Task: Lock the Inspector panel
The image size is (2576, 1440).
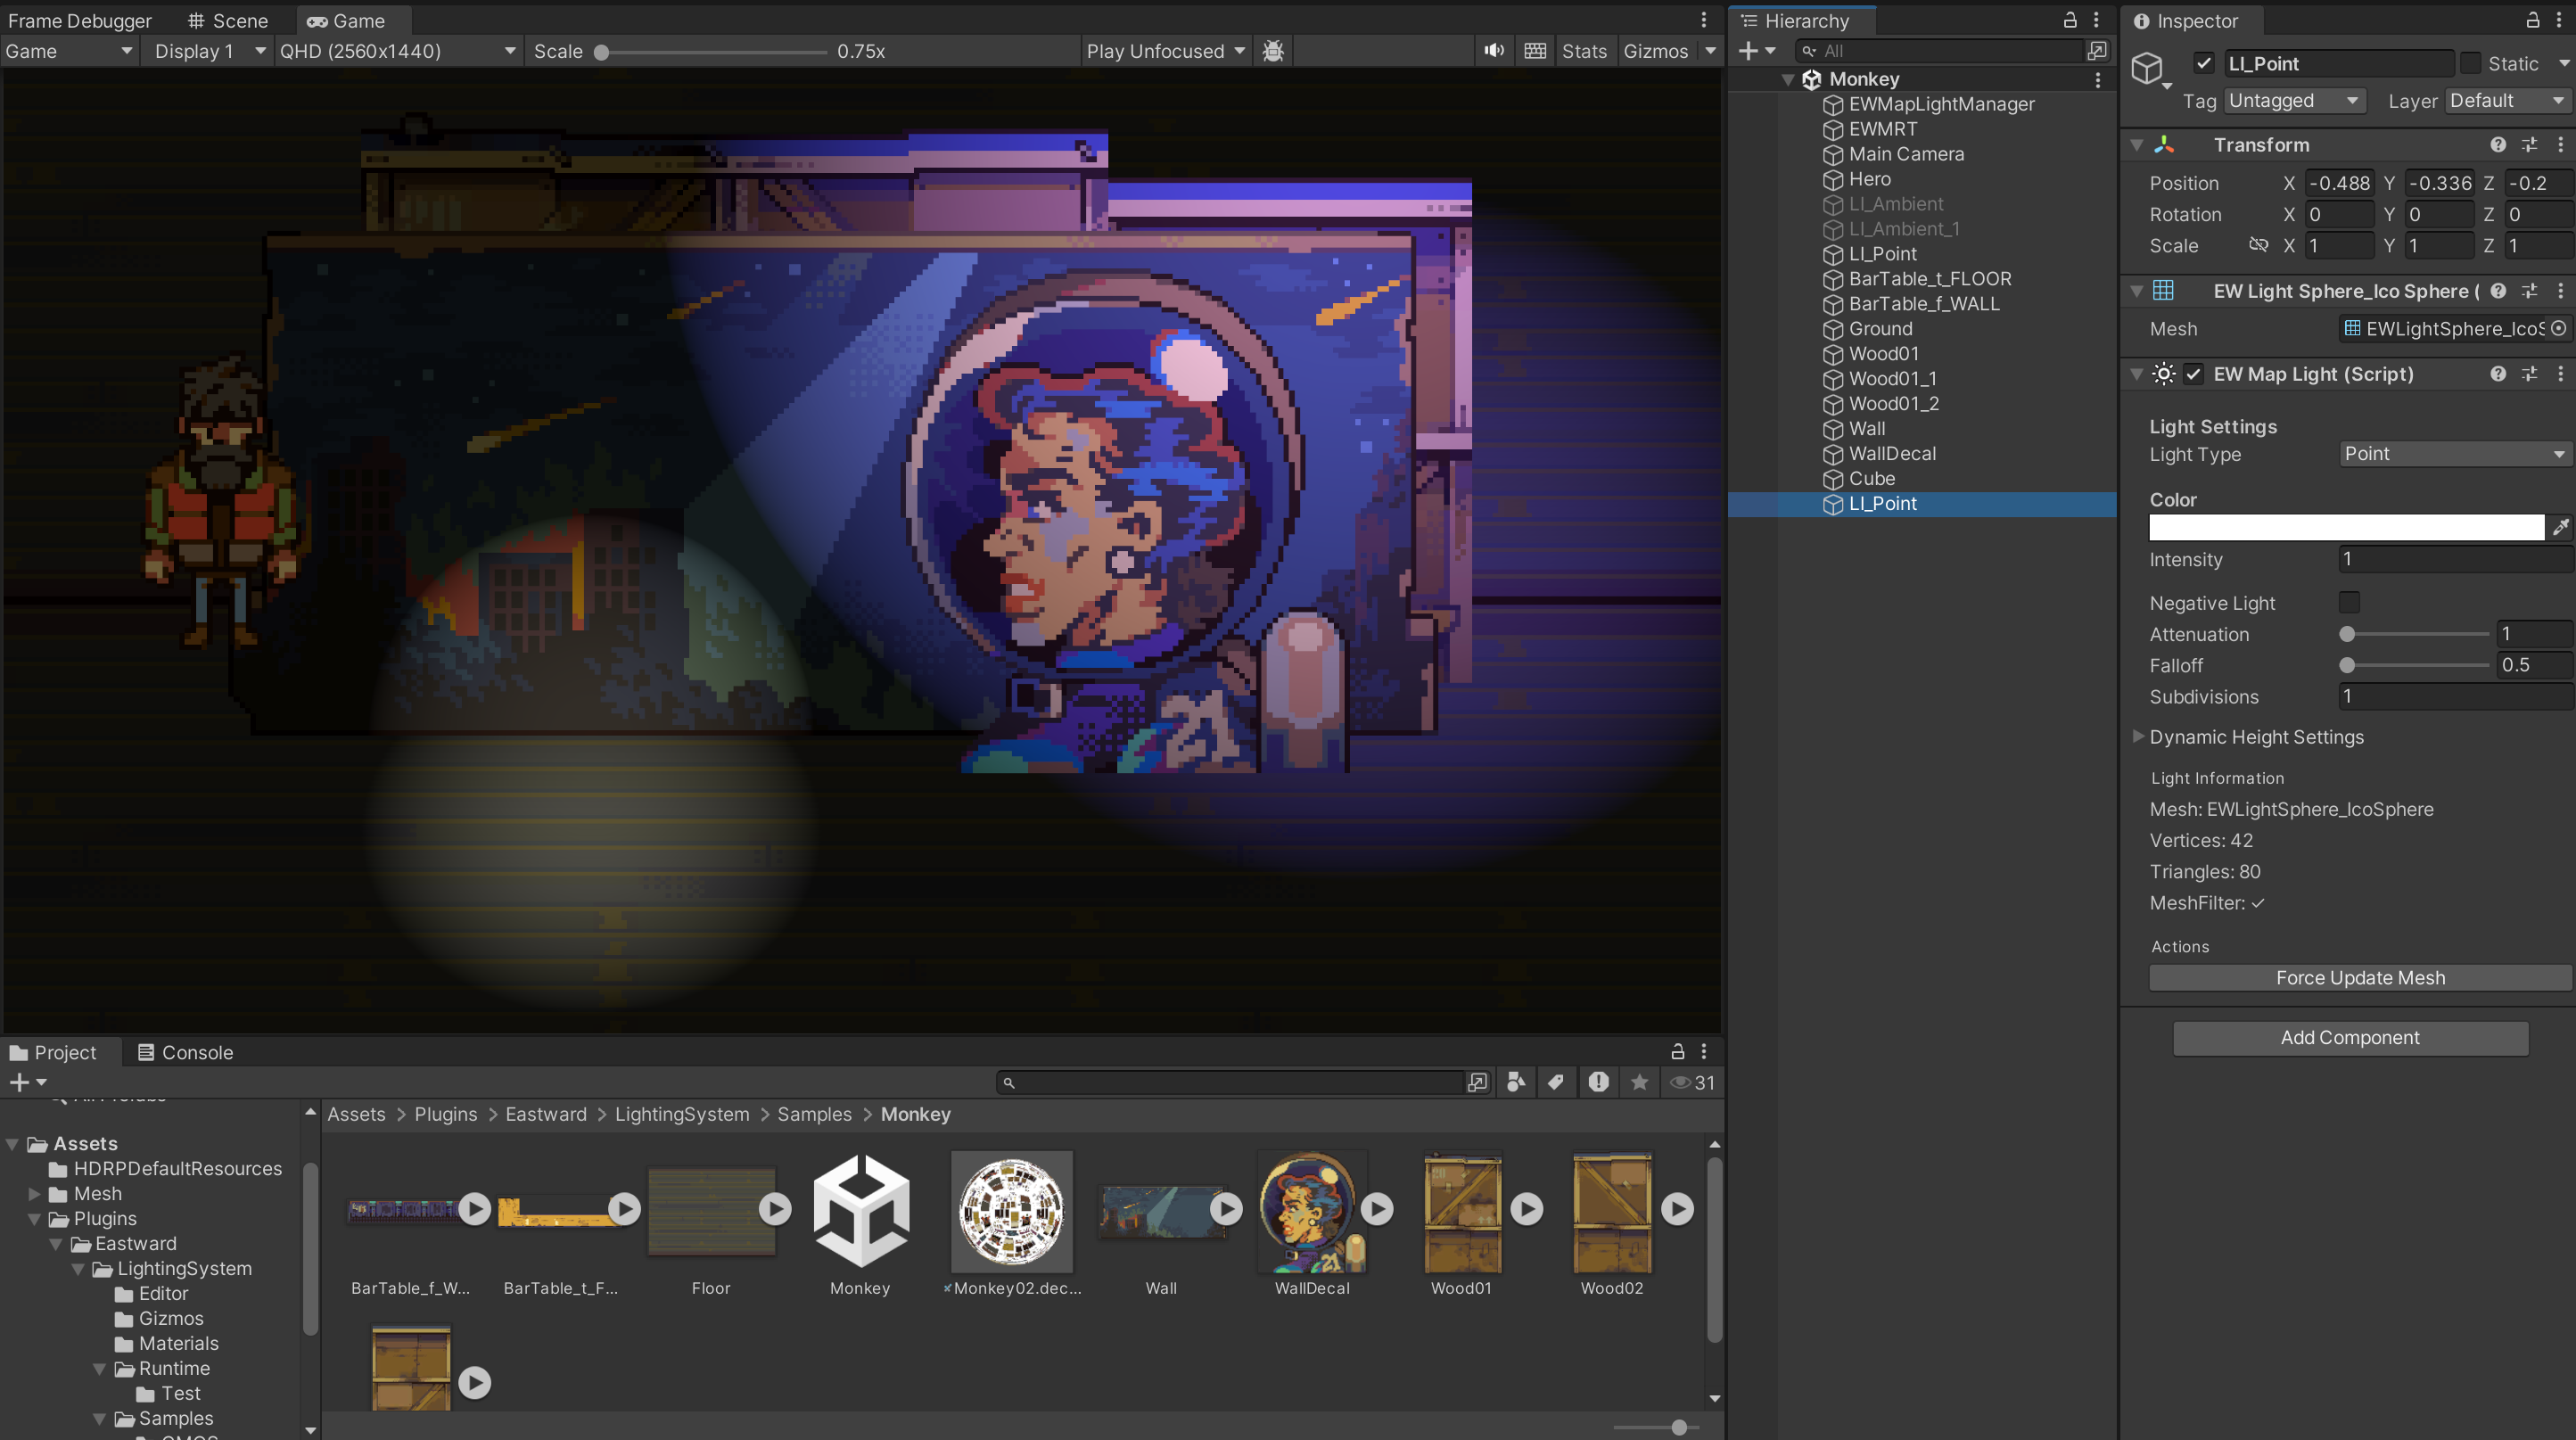Action: (2532, 20)
